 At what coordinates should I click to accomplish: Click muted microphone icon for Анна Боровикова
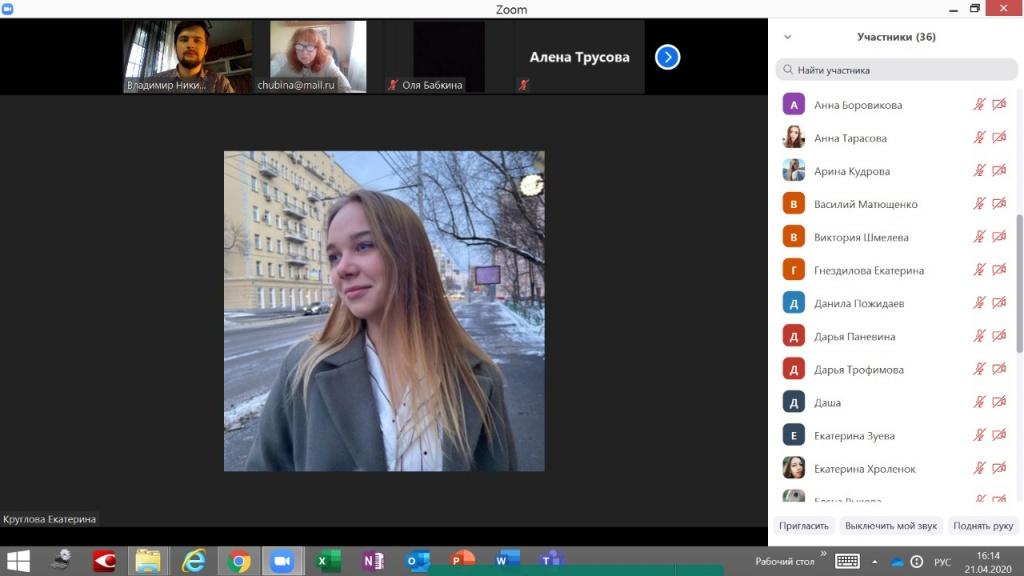click(979, 104)
